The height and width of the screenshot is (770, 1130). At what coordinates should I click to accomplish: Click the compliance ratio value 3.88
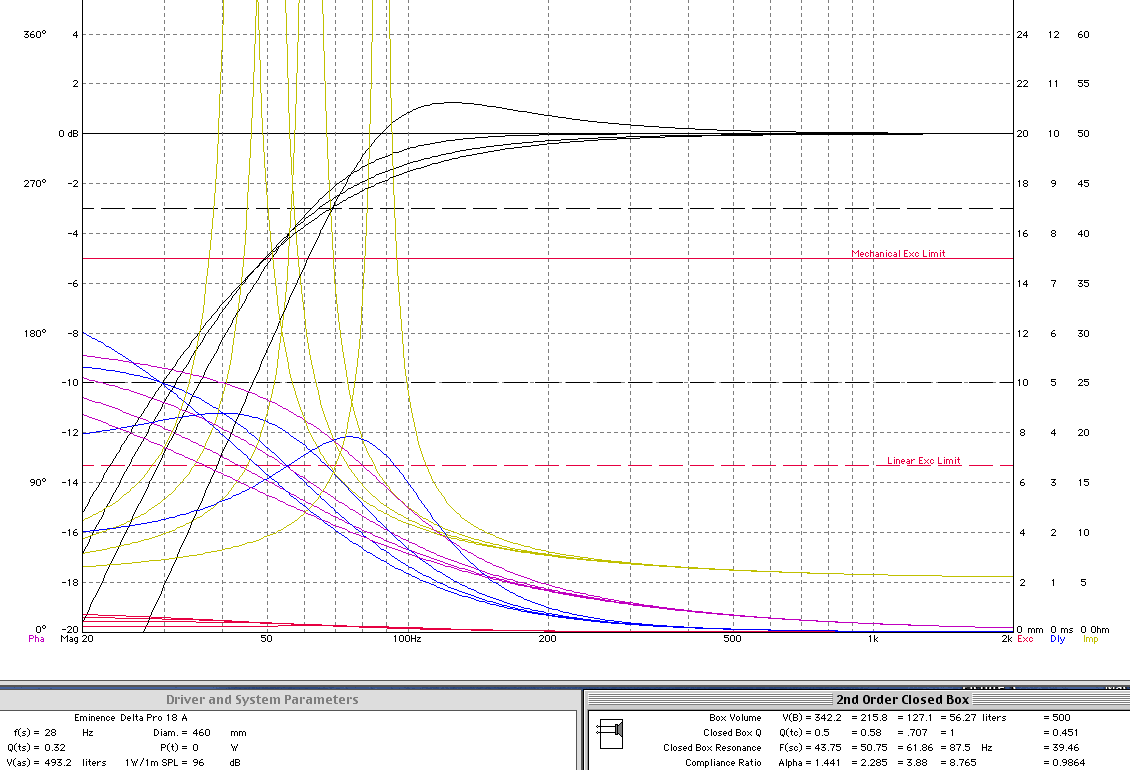click(917, 763)
